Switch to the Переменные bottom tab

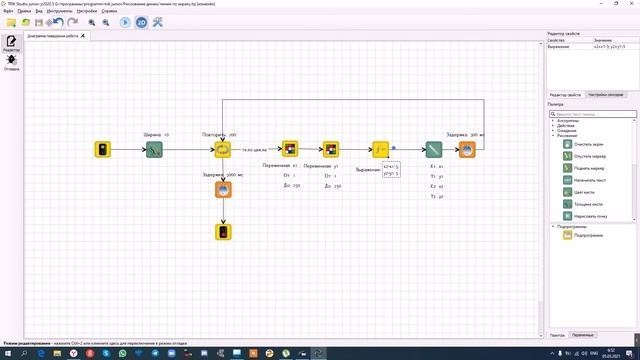click(x=582, y=335)
